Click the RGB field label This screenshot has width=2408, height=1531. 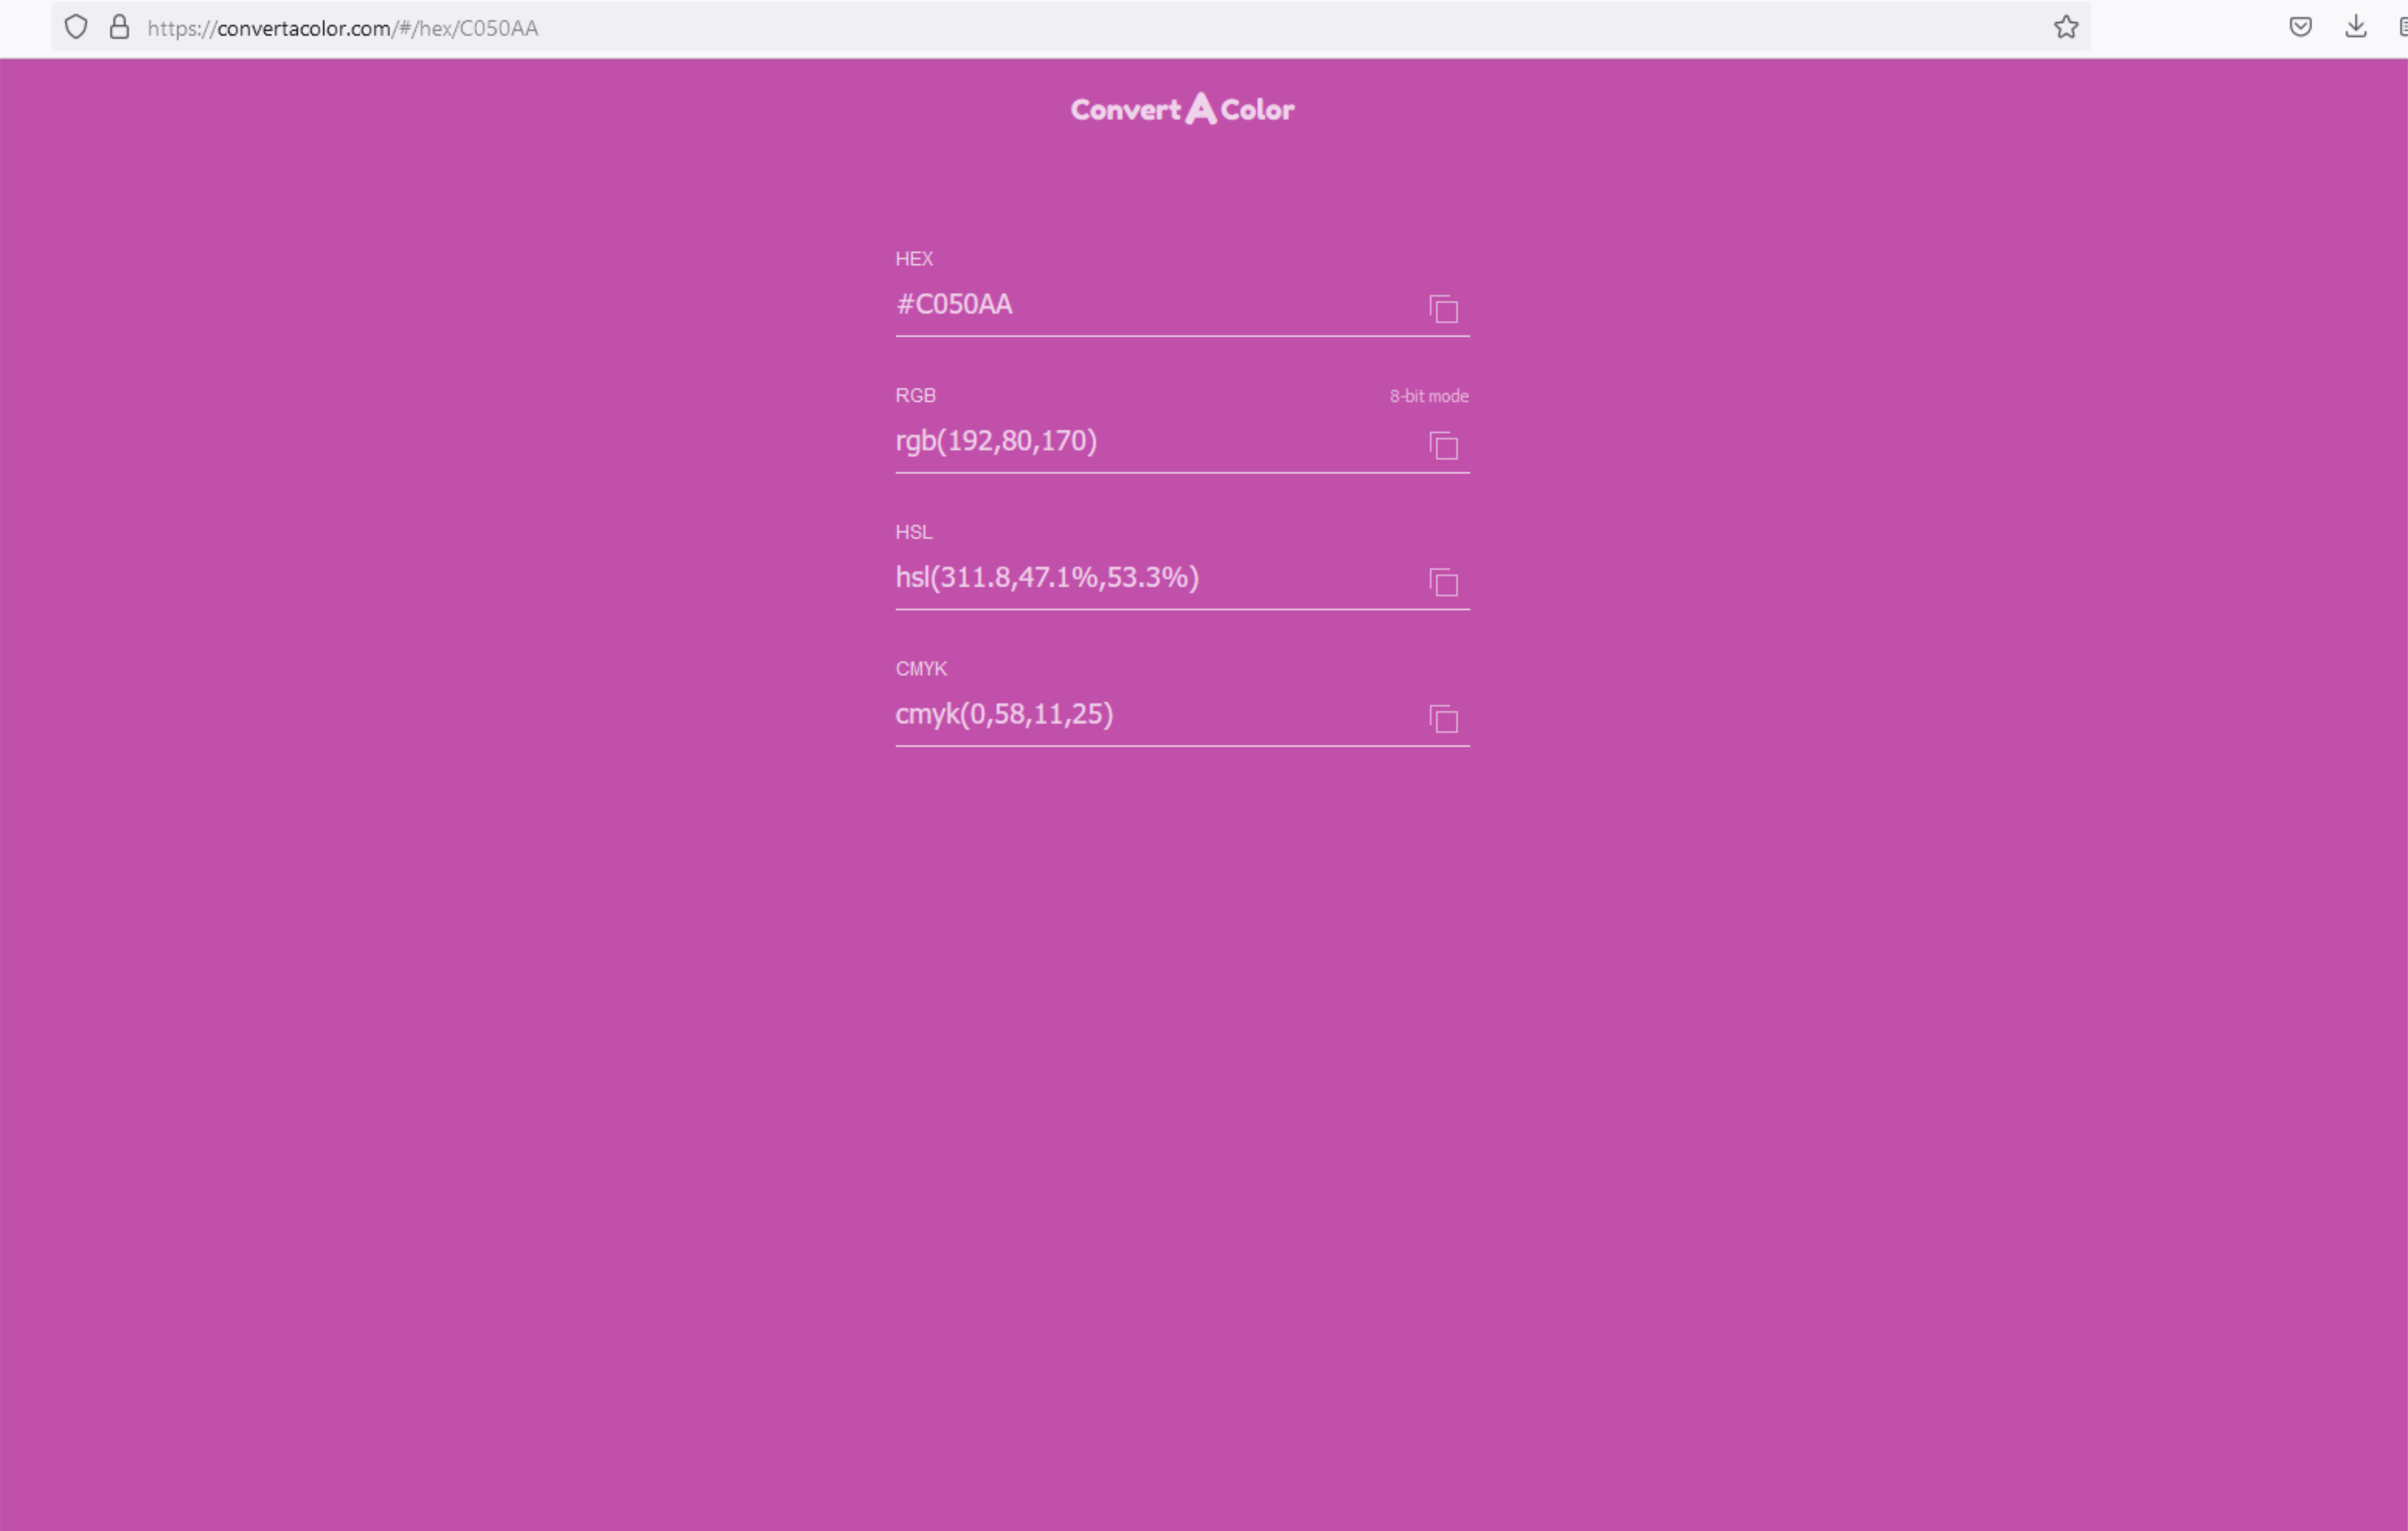(915, 395)
